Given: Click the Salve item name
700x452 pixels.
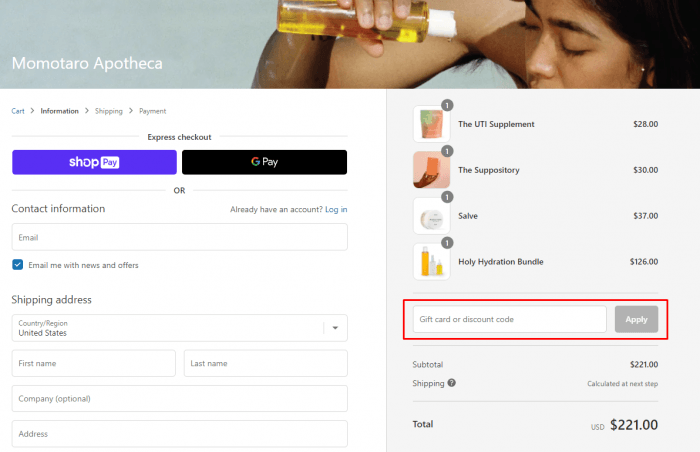Looking at the screenshot, I should 468,216.
